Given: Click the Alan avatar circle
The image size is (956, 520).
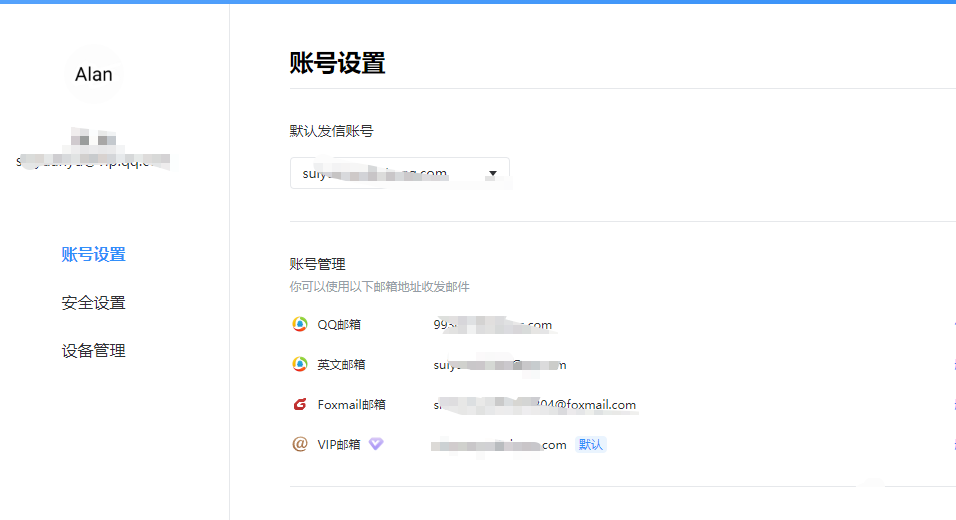Looking at the screenshot, I should 93,74.
